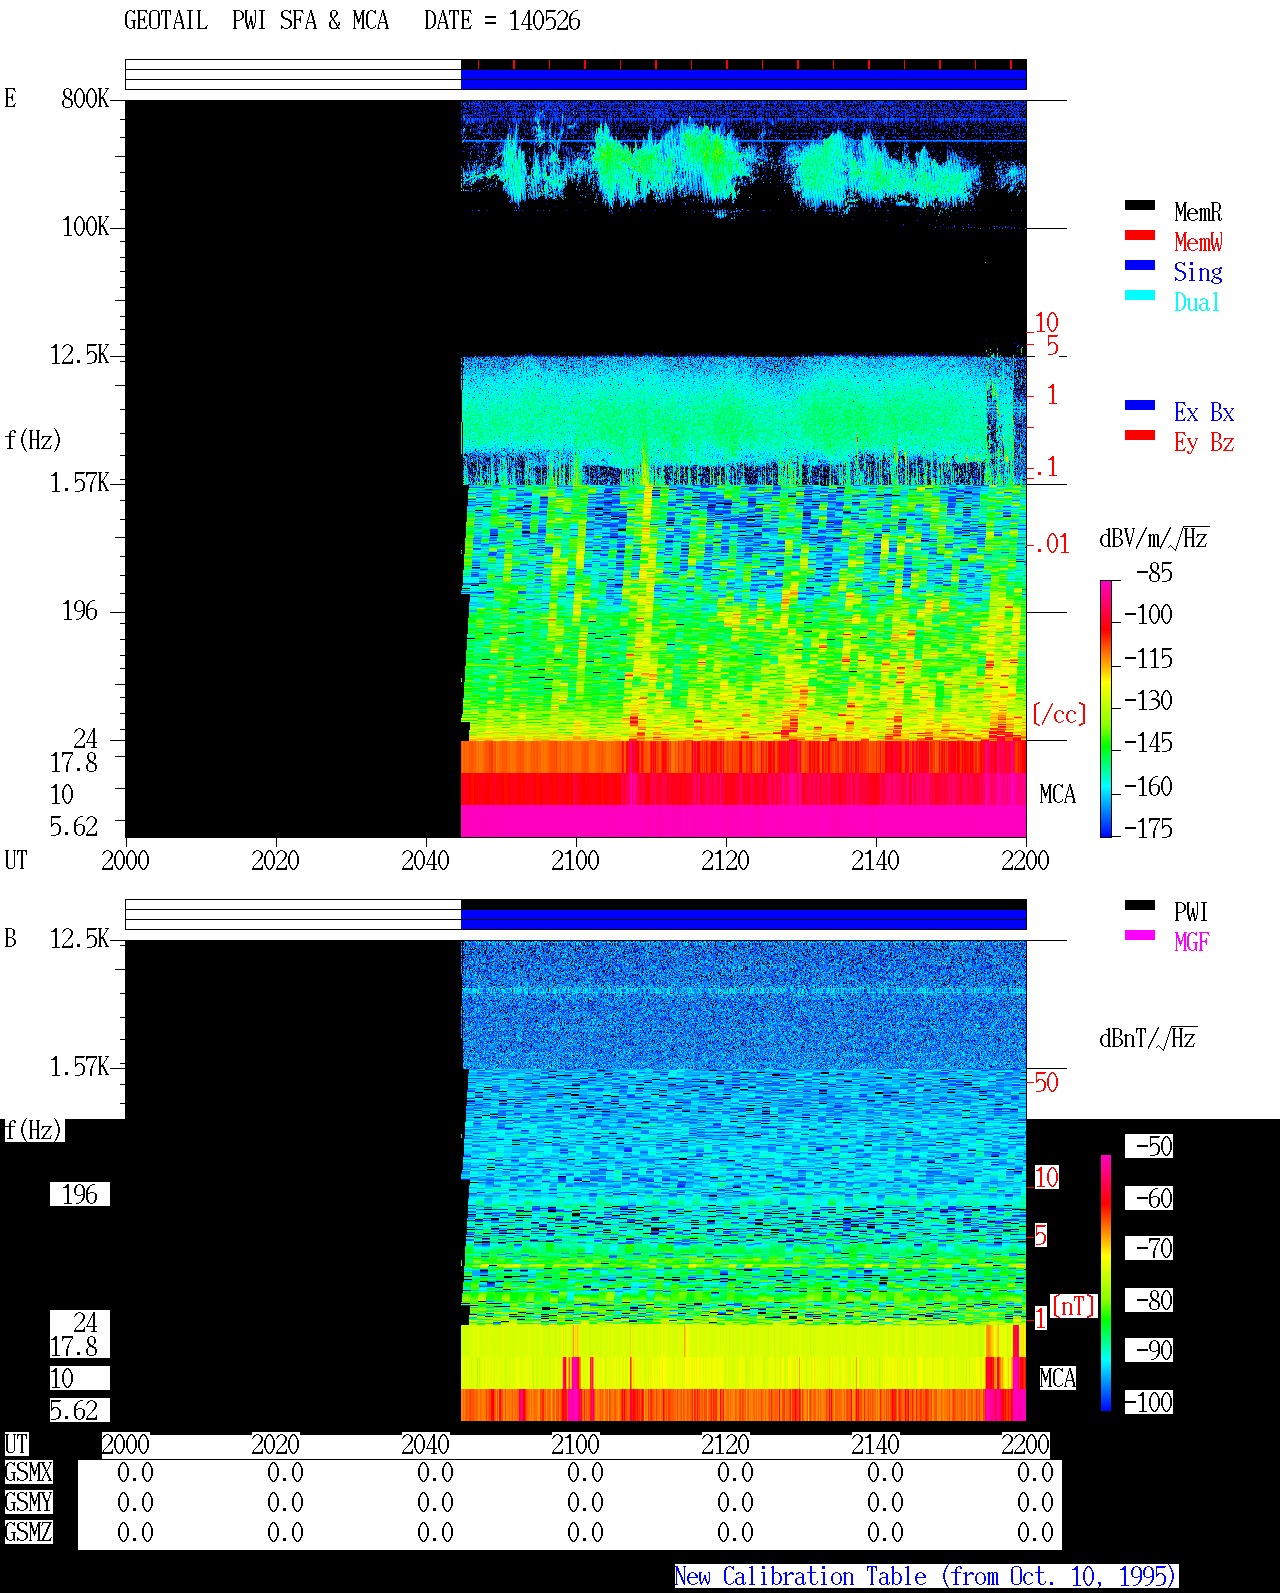Click the "-80" magnetic scale value
The height and width of the screenshot is (1593, 1280).
pyautogui.click(x=1149, y=1300)
